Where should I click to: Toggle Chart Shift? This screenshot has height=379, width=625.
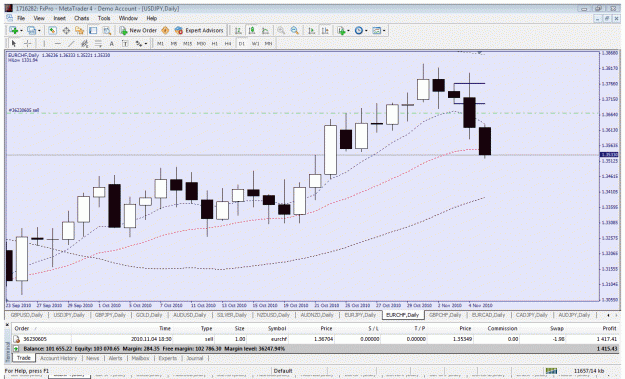pos(325,31)
